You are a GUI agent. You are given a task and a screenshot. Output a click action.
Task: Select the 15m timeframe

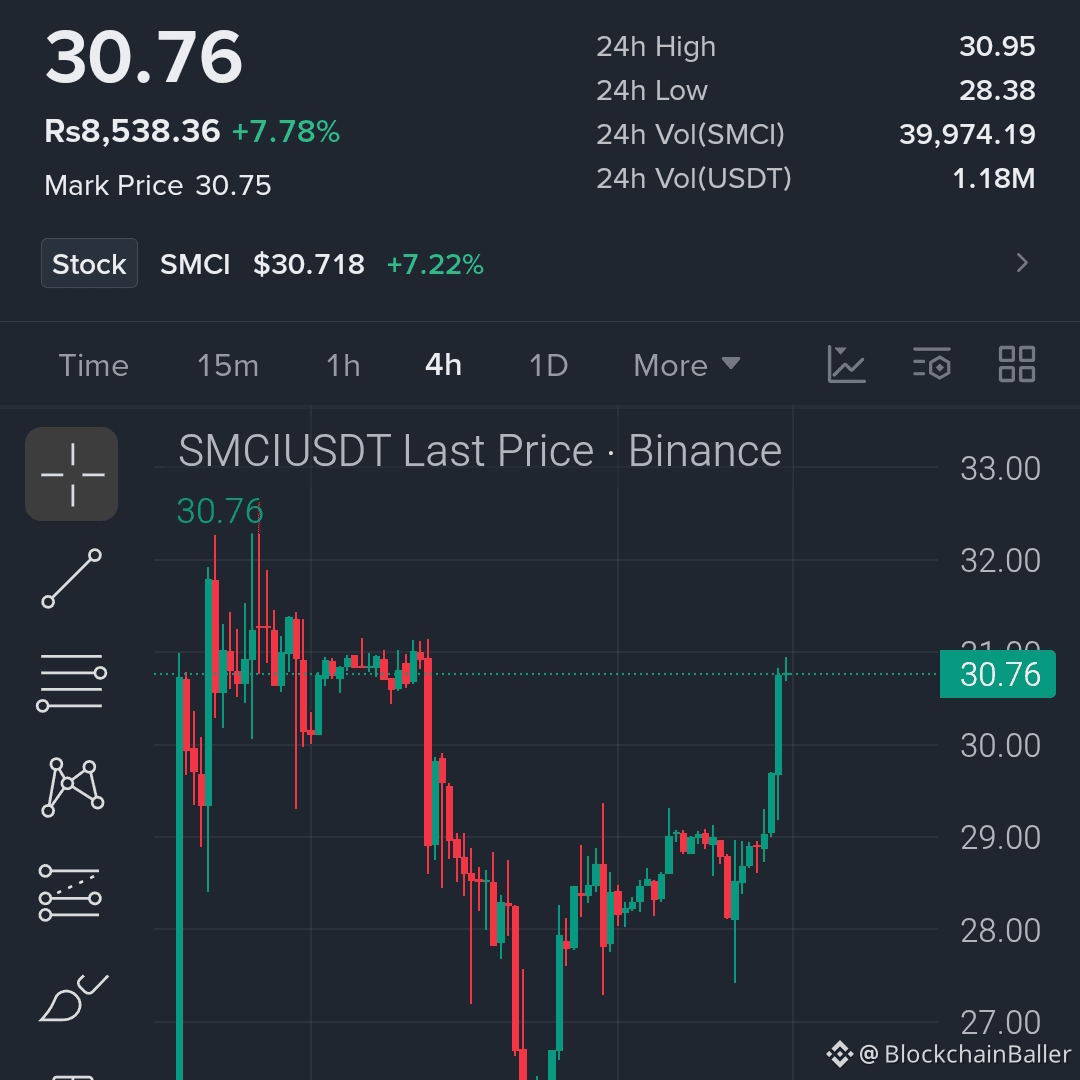(228, 365)
